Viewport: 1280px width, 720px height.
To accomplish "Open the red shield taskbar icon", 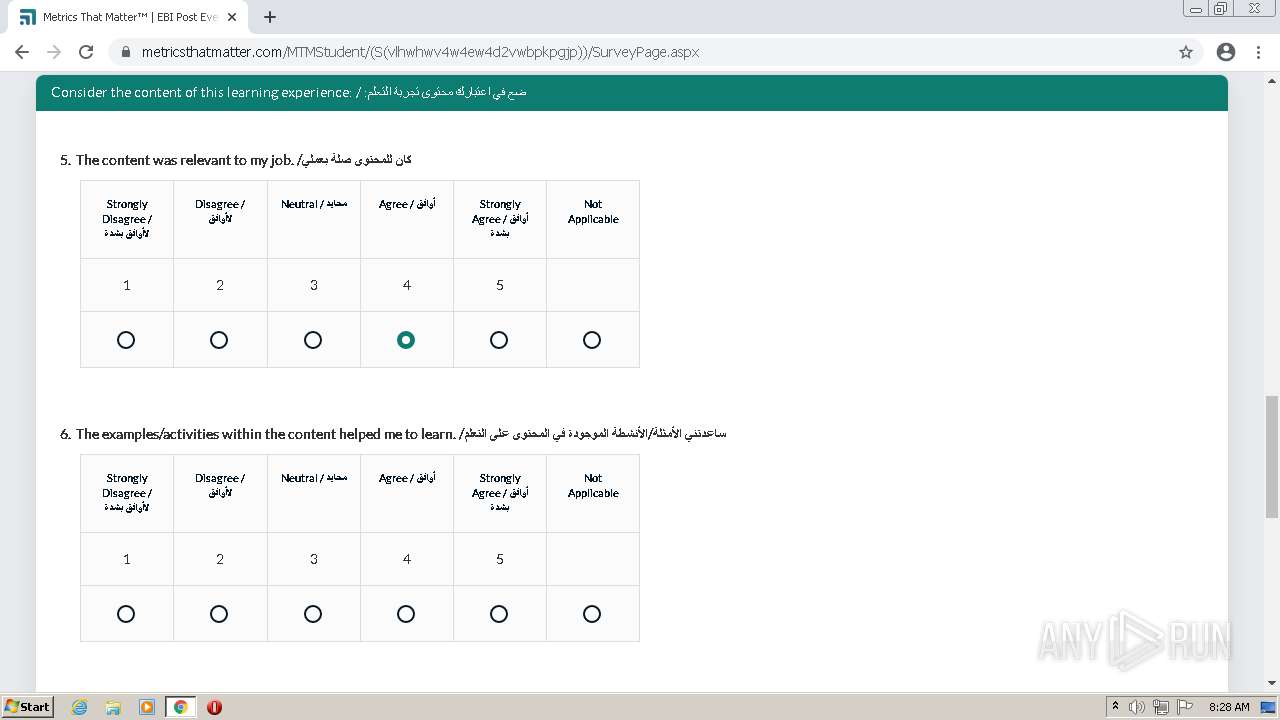I will 214,707.
